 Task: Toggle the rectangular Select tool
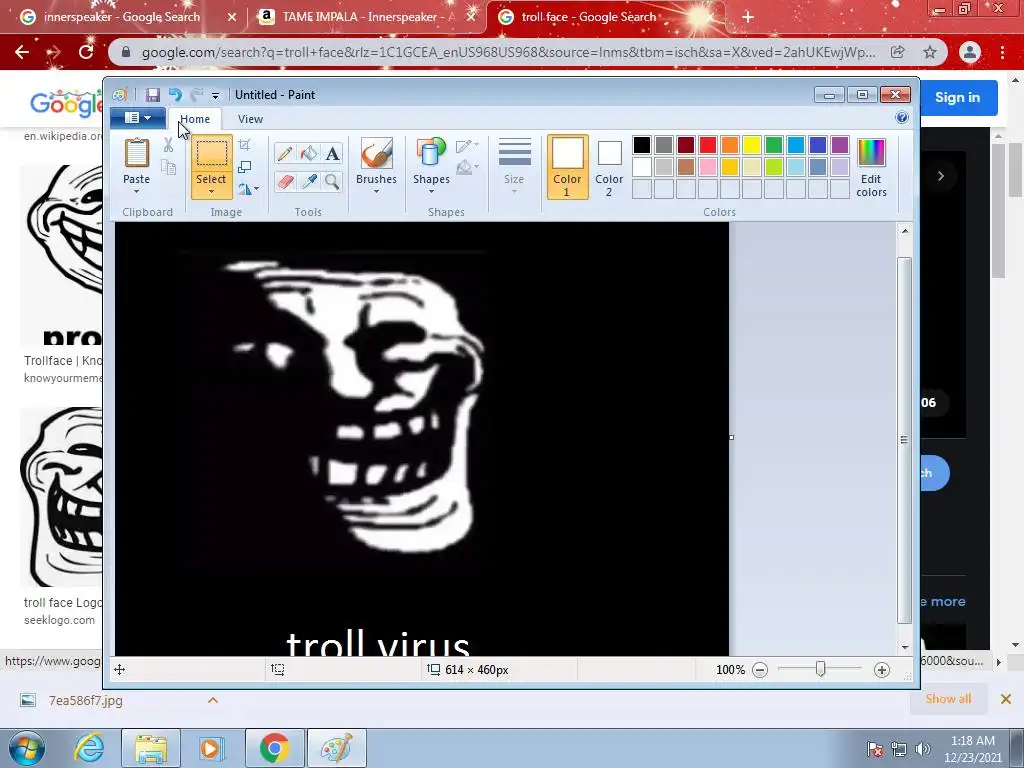click(211, 154)
